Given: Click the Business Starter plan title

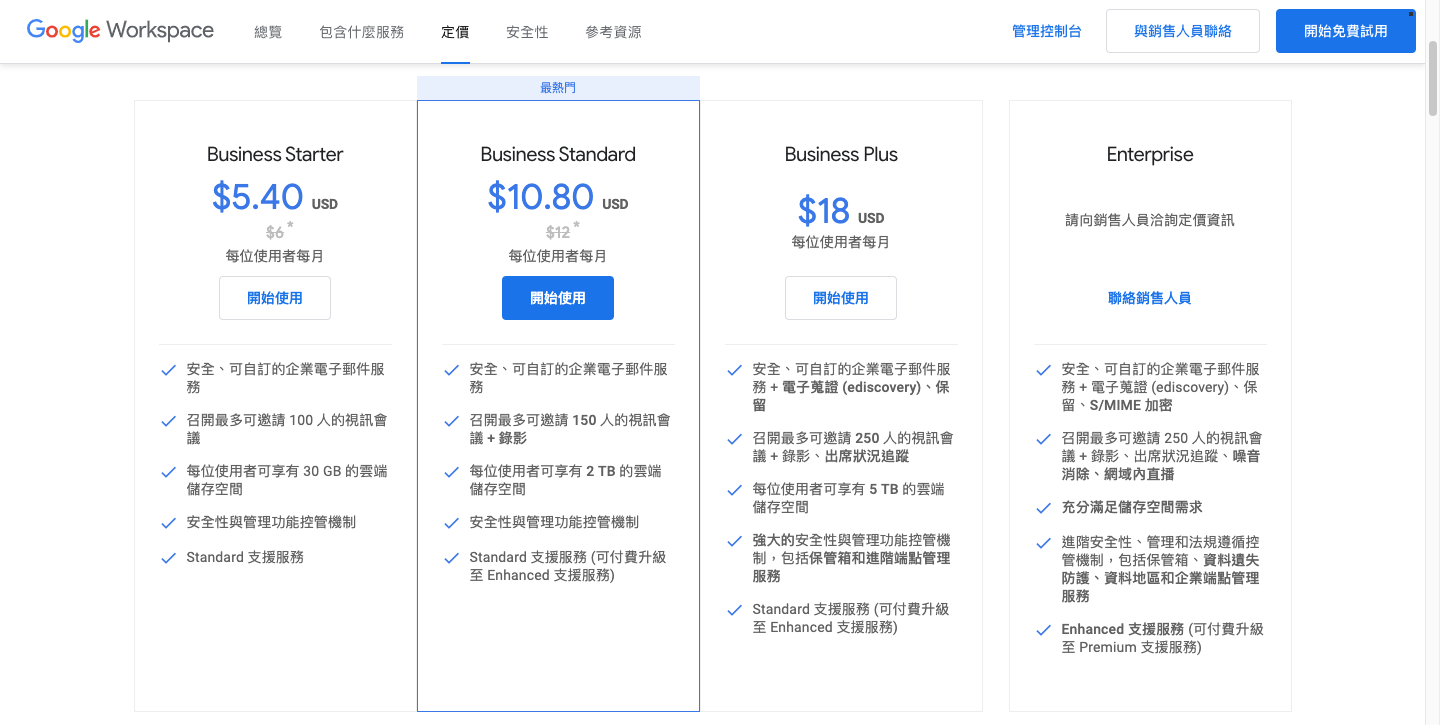Looking at the screenshot, I should pyautogui.click(x=275, y=154).
